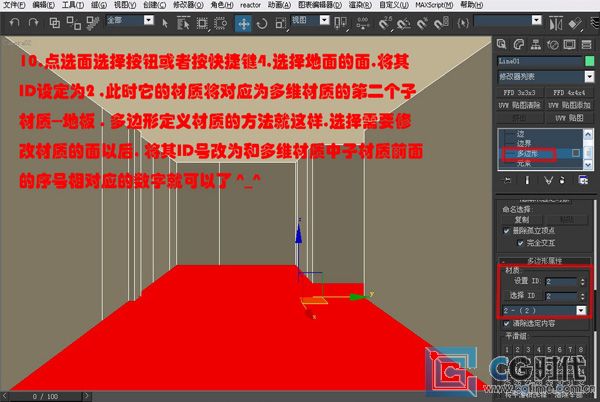The height and width of the screenshot is (402, 600).
Task: Click the green object color swatch
Action: coord(590,61)
